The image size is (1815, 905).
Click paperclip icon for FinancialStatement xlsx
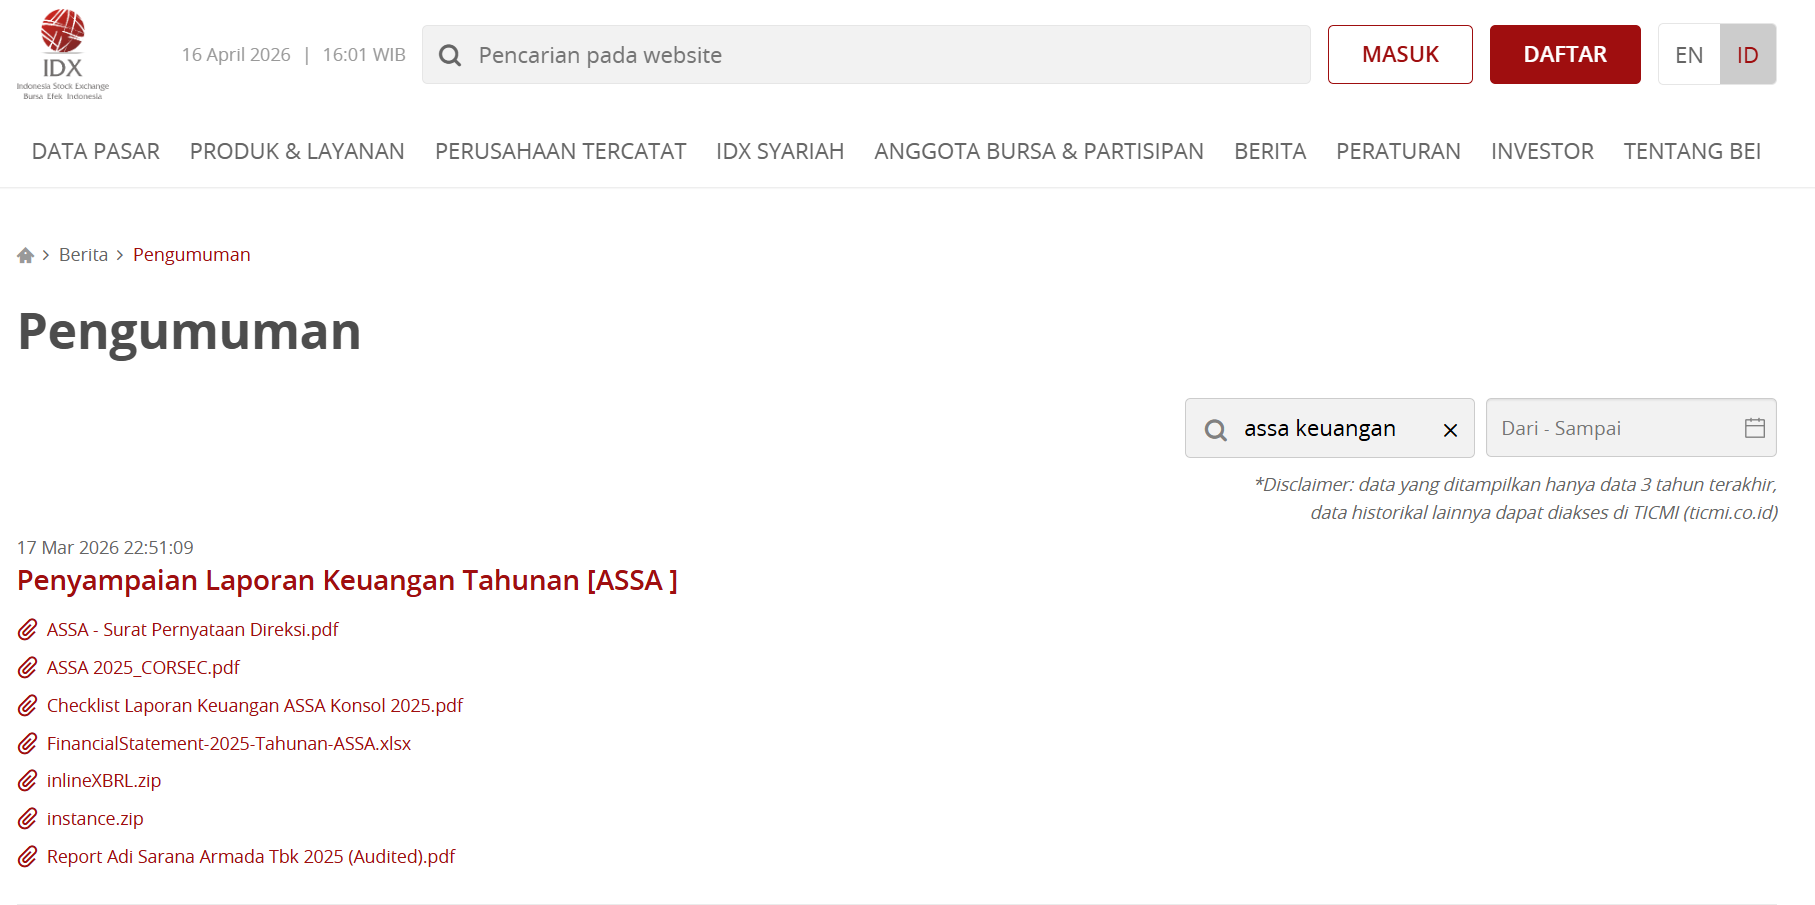click(28, 744)
